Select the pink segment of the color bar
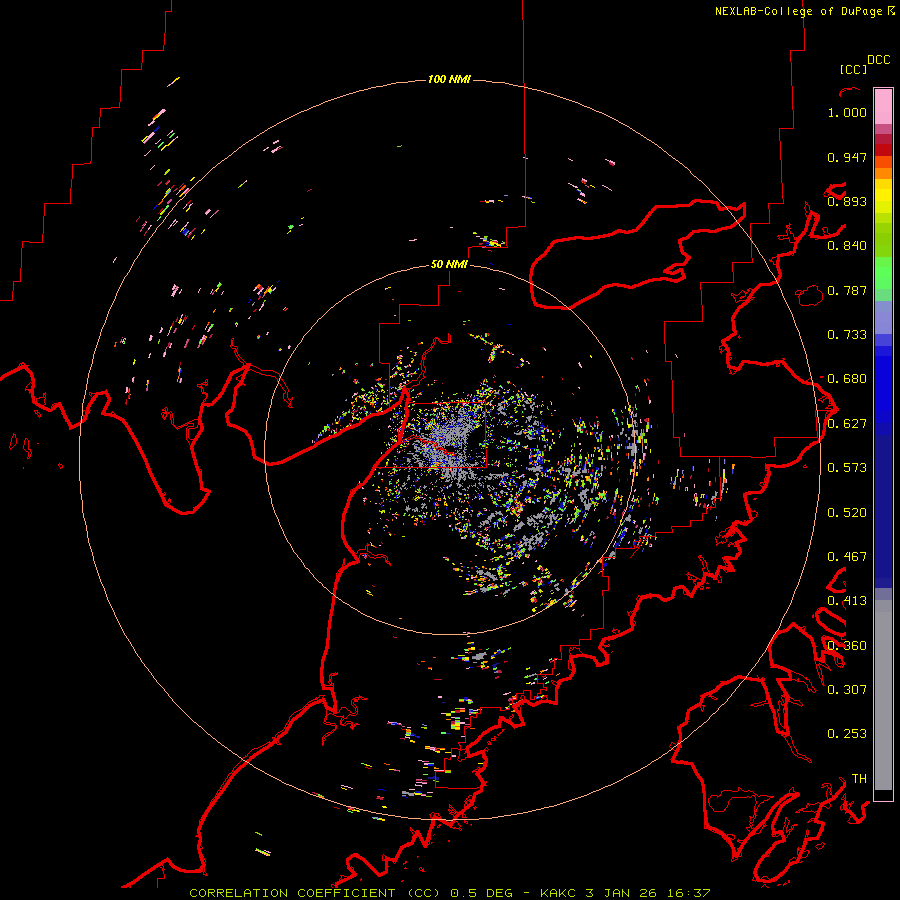 883,107
